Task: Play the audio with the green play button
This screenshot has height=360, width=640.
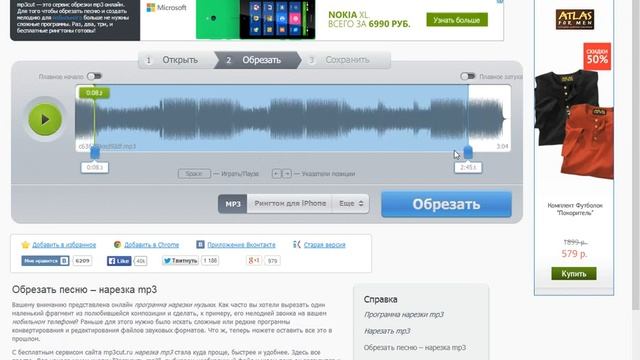Action: coord(45,120)
